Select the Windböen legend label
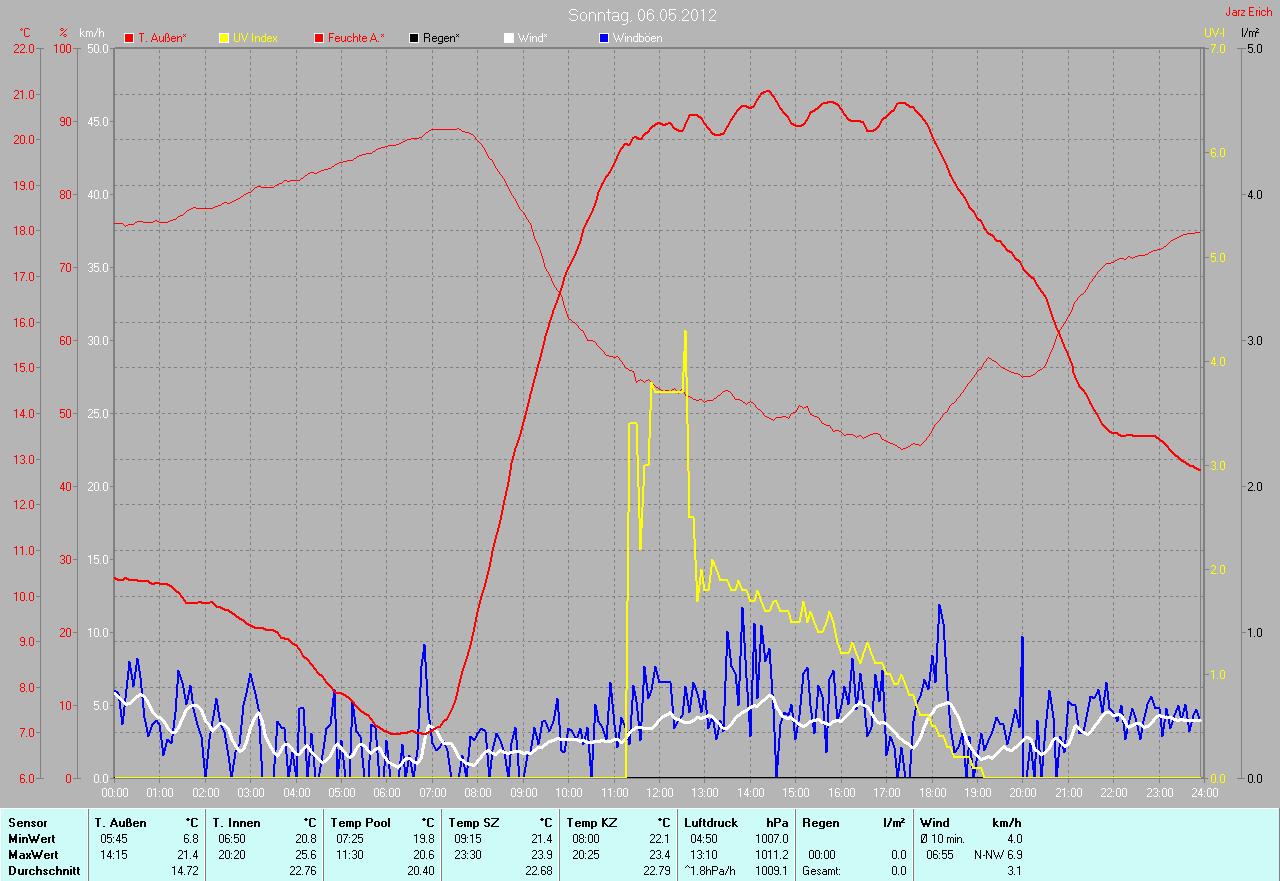The width and height of the screenshot is (1280, 881). 637,38
